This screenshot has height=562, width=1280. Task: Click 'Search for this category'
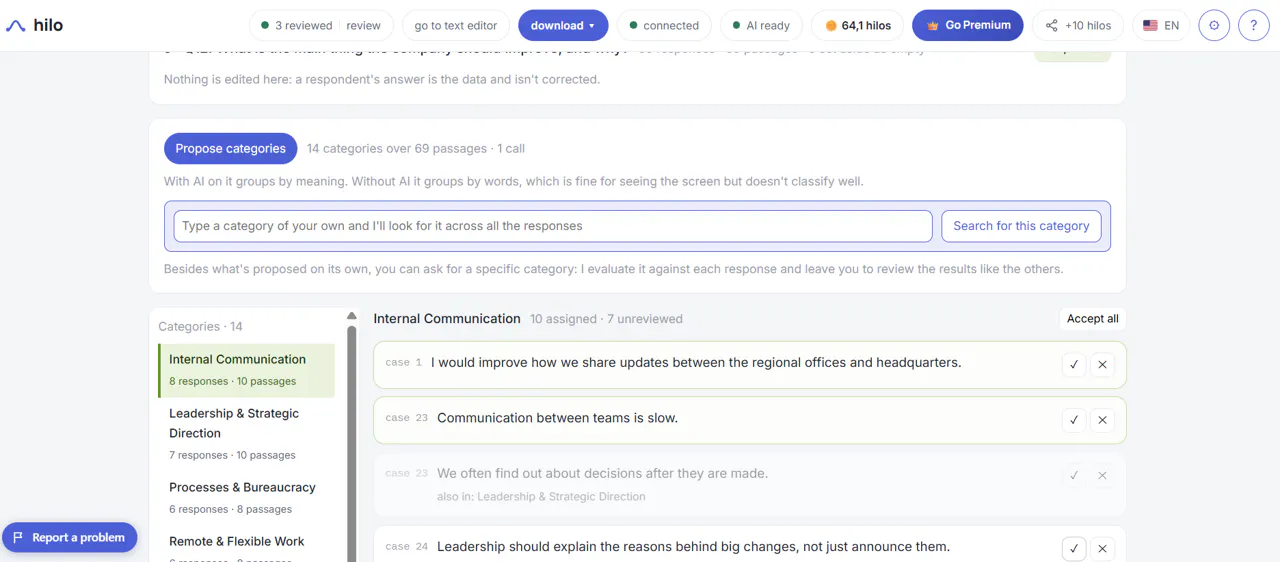click(1021, 226)
